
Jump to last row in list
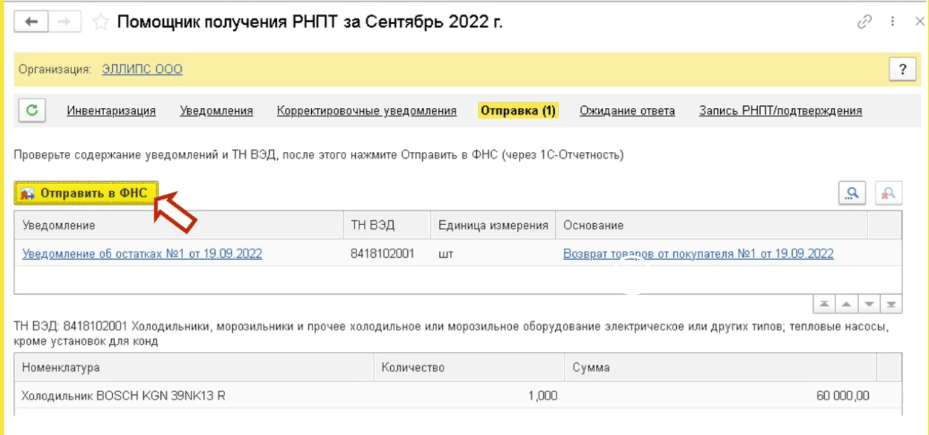[891, 304]
